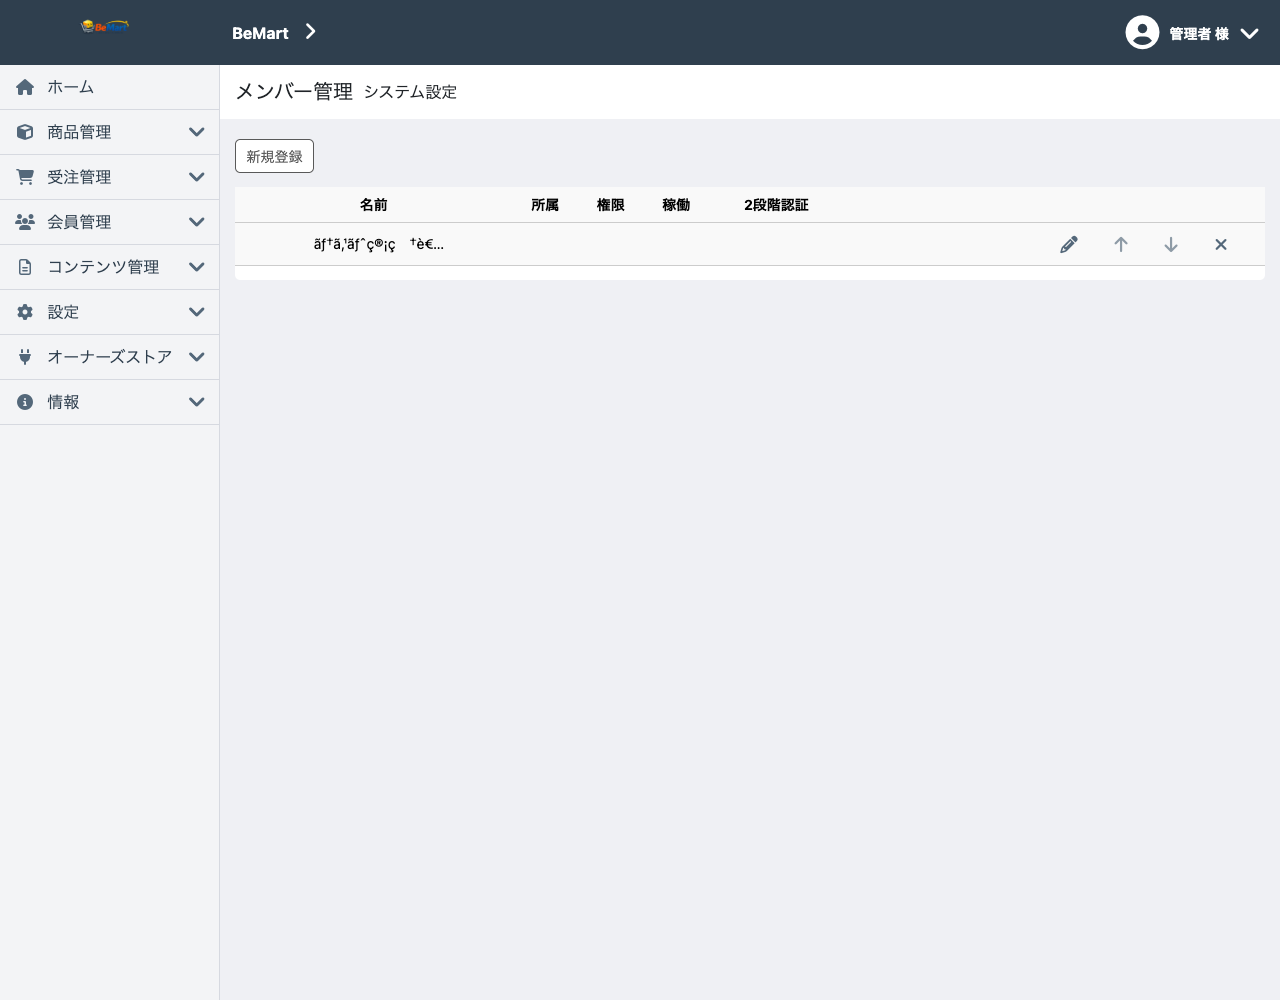The height and width of the screenshot is (1000, 1280).
Task: Click the garbled member name text
Action: [x=378, y=244]
